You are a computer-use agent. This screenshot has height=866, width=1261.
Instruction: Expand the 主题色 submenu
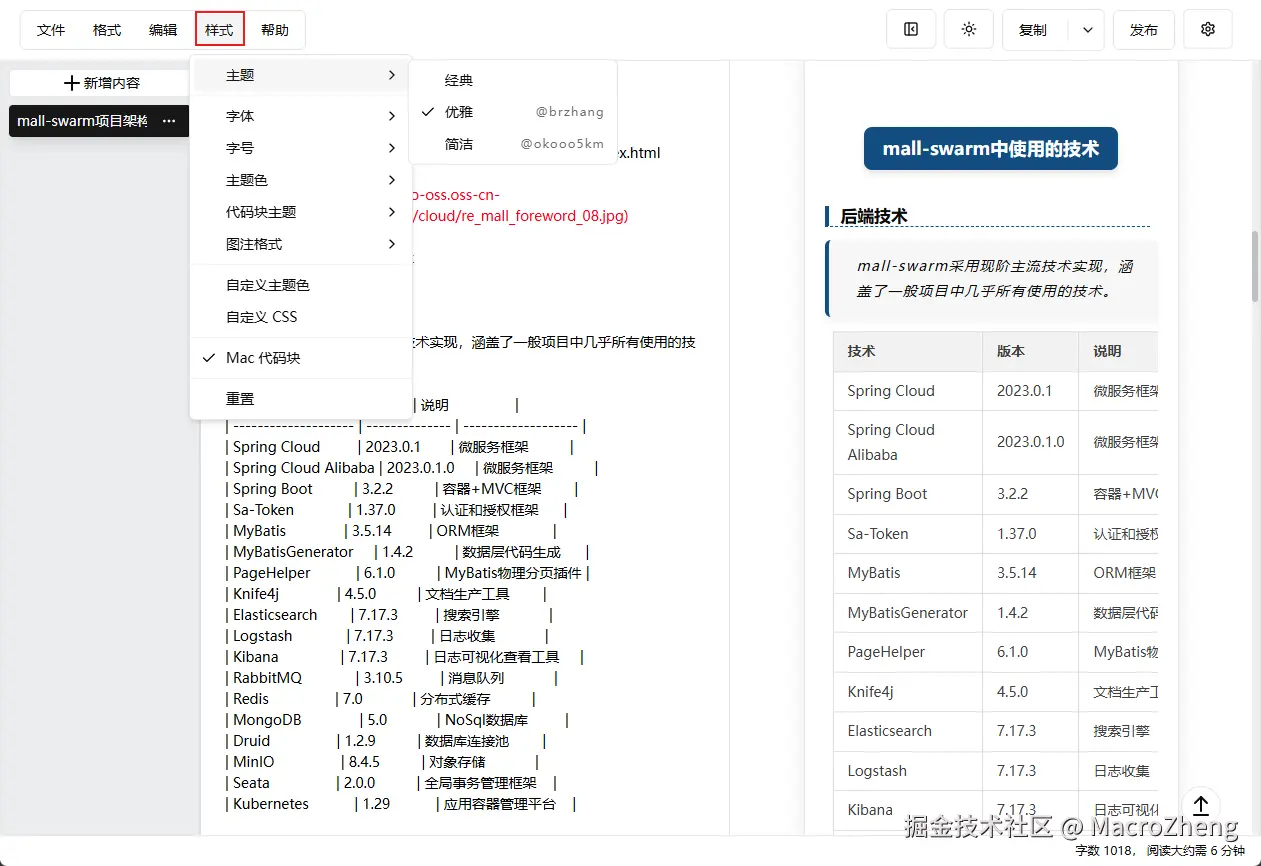pos(301,180)
